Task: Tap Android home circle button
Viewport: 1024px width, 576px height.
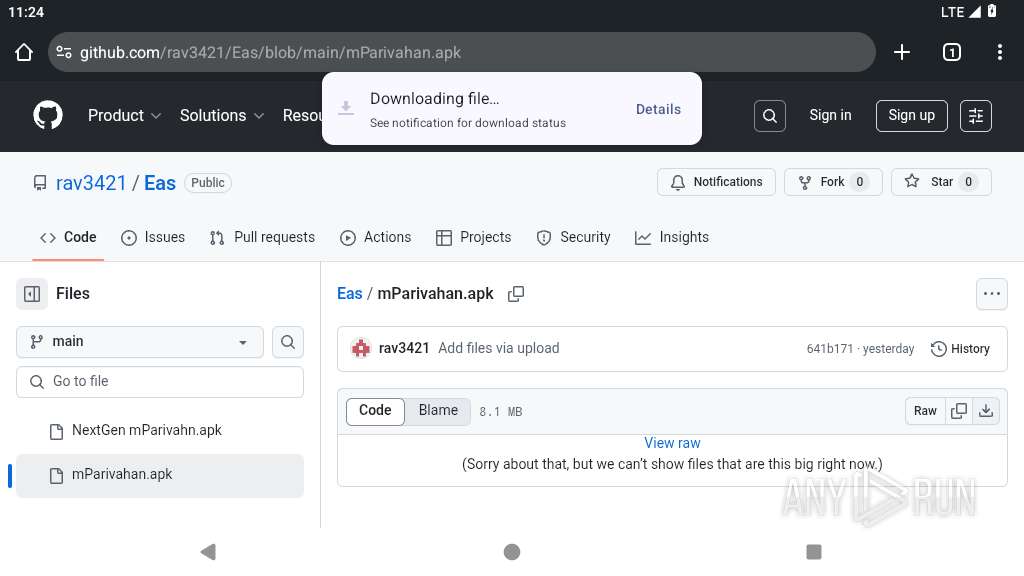Action: (x=512, y=552)
